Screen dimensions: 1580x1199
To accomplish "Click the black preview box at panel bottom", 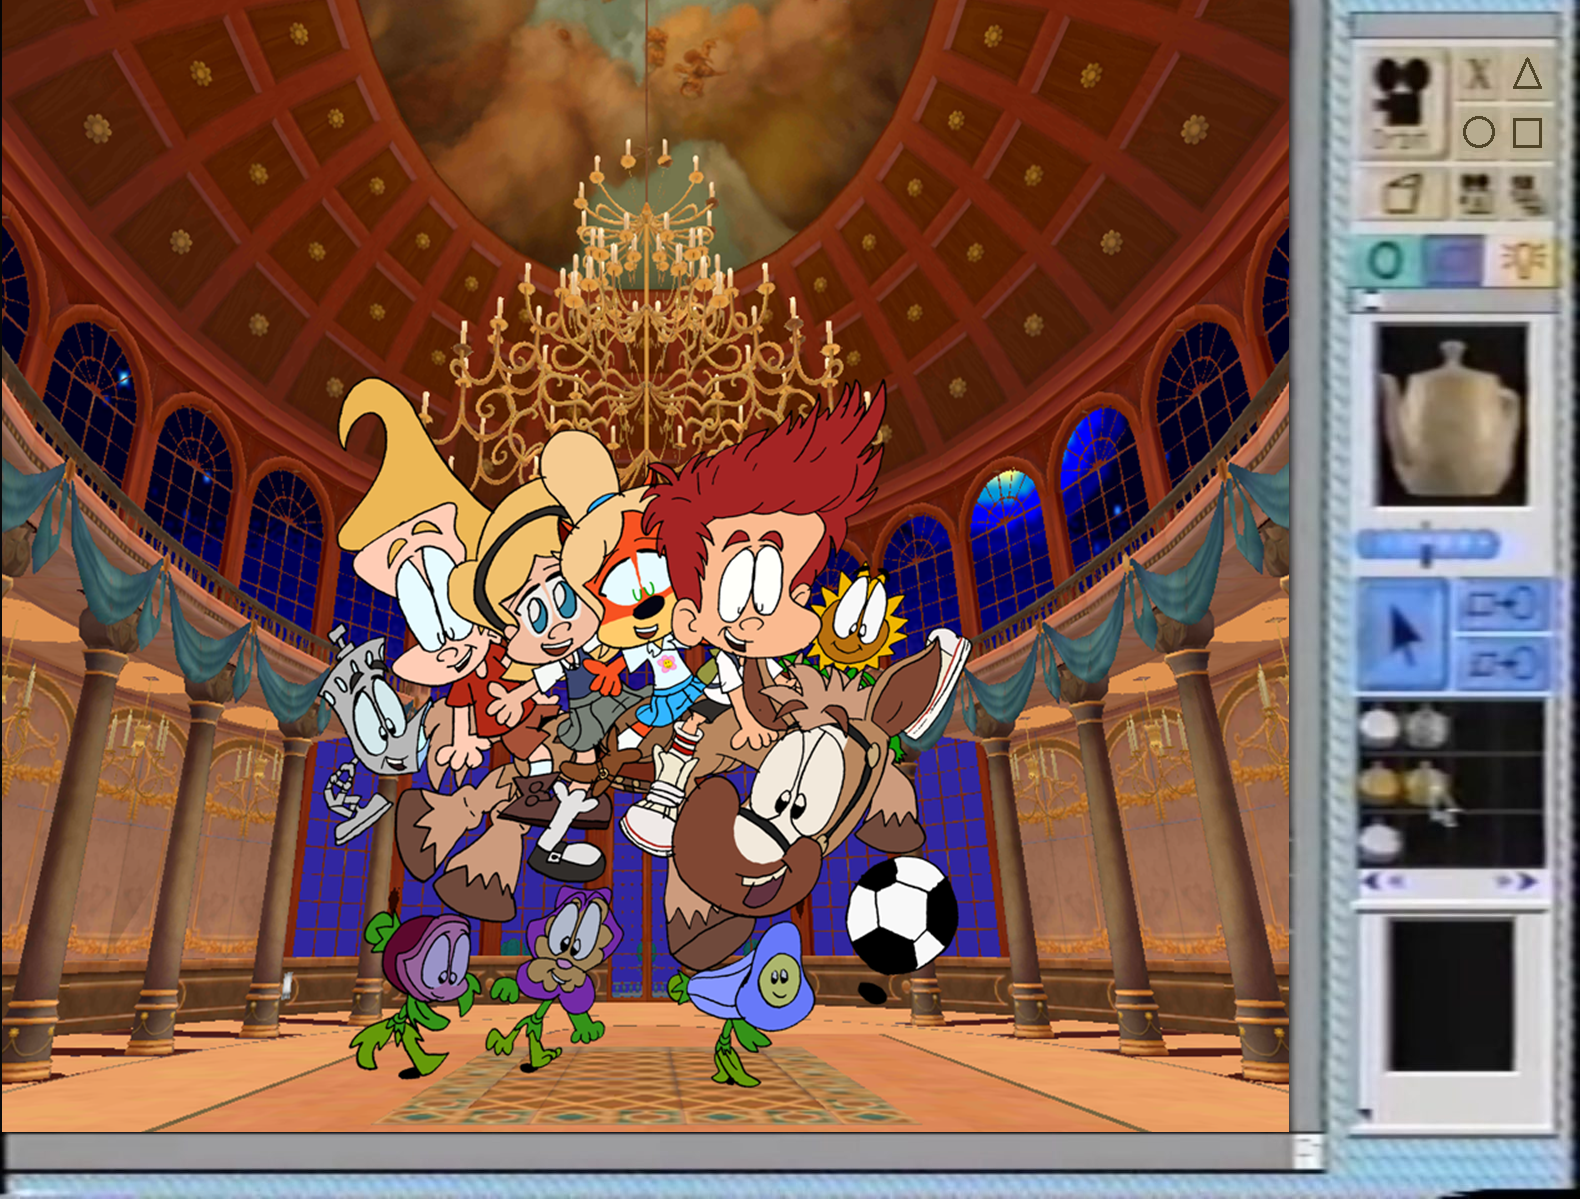I will point(1452,995).
